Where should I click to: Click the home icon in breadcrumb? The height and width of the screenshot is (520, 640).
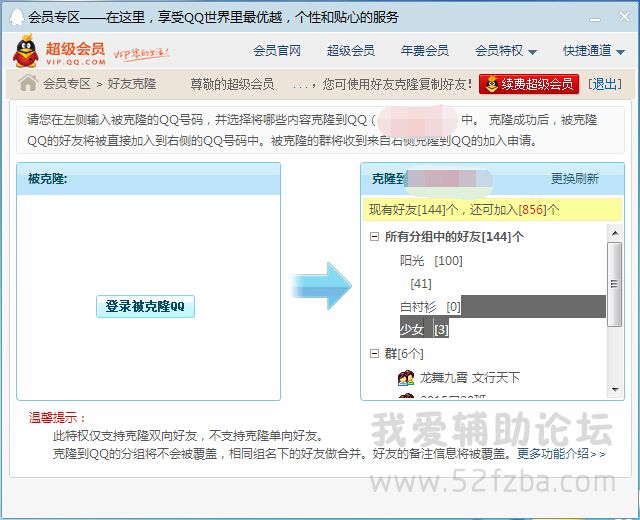(x=28, y=83)
